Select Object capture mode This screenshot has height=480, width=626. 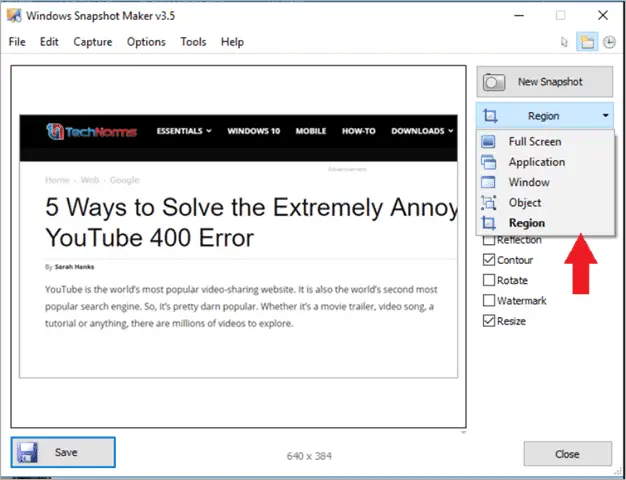[x=545, y=202]
